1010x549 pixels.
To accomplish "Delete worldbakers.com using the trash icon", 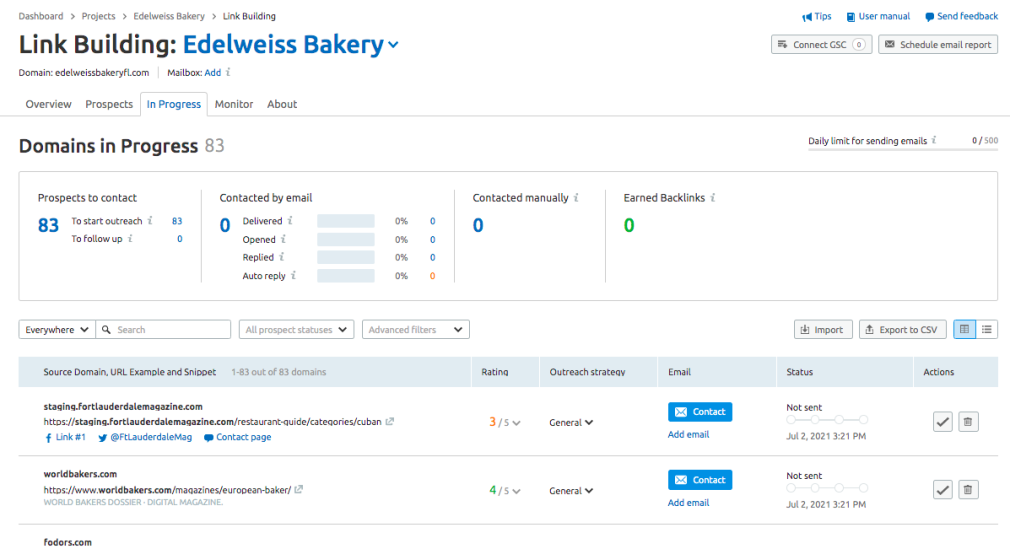I will click(x=967, y=490).
